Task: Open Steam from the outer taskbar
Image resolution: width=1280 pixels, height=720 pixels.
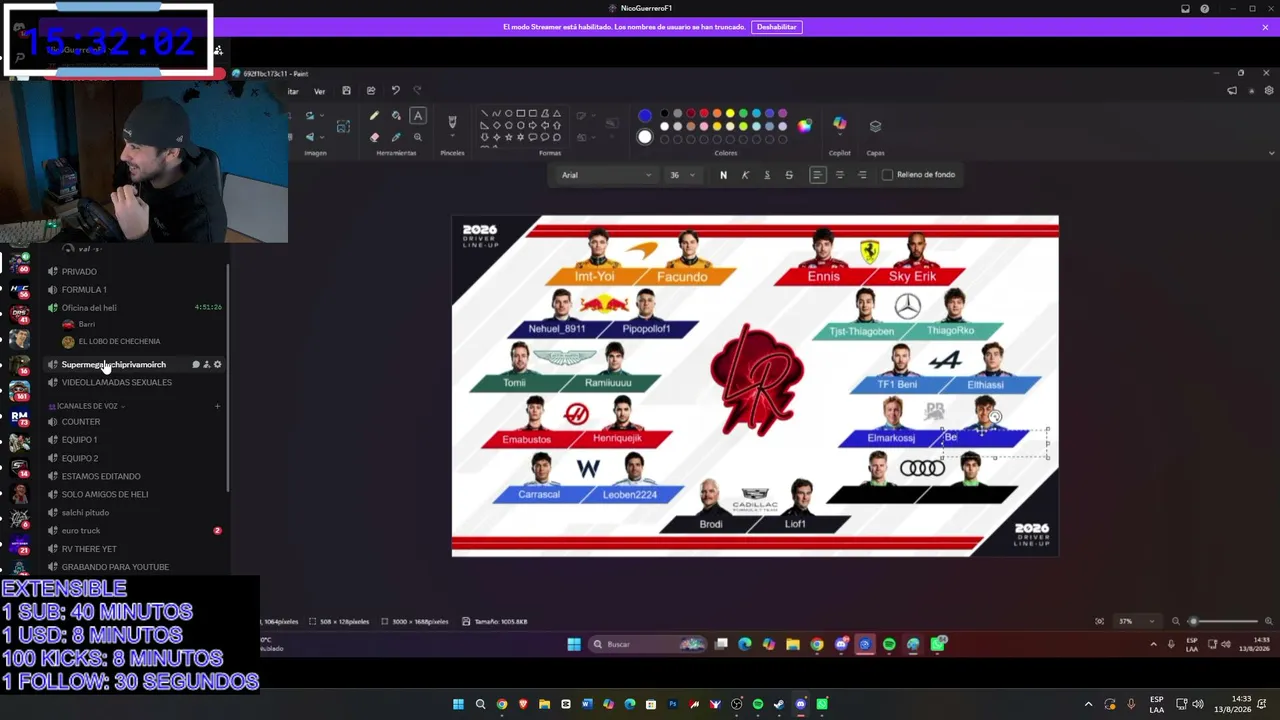Action: click(x=779, y=704)
